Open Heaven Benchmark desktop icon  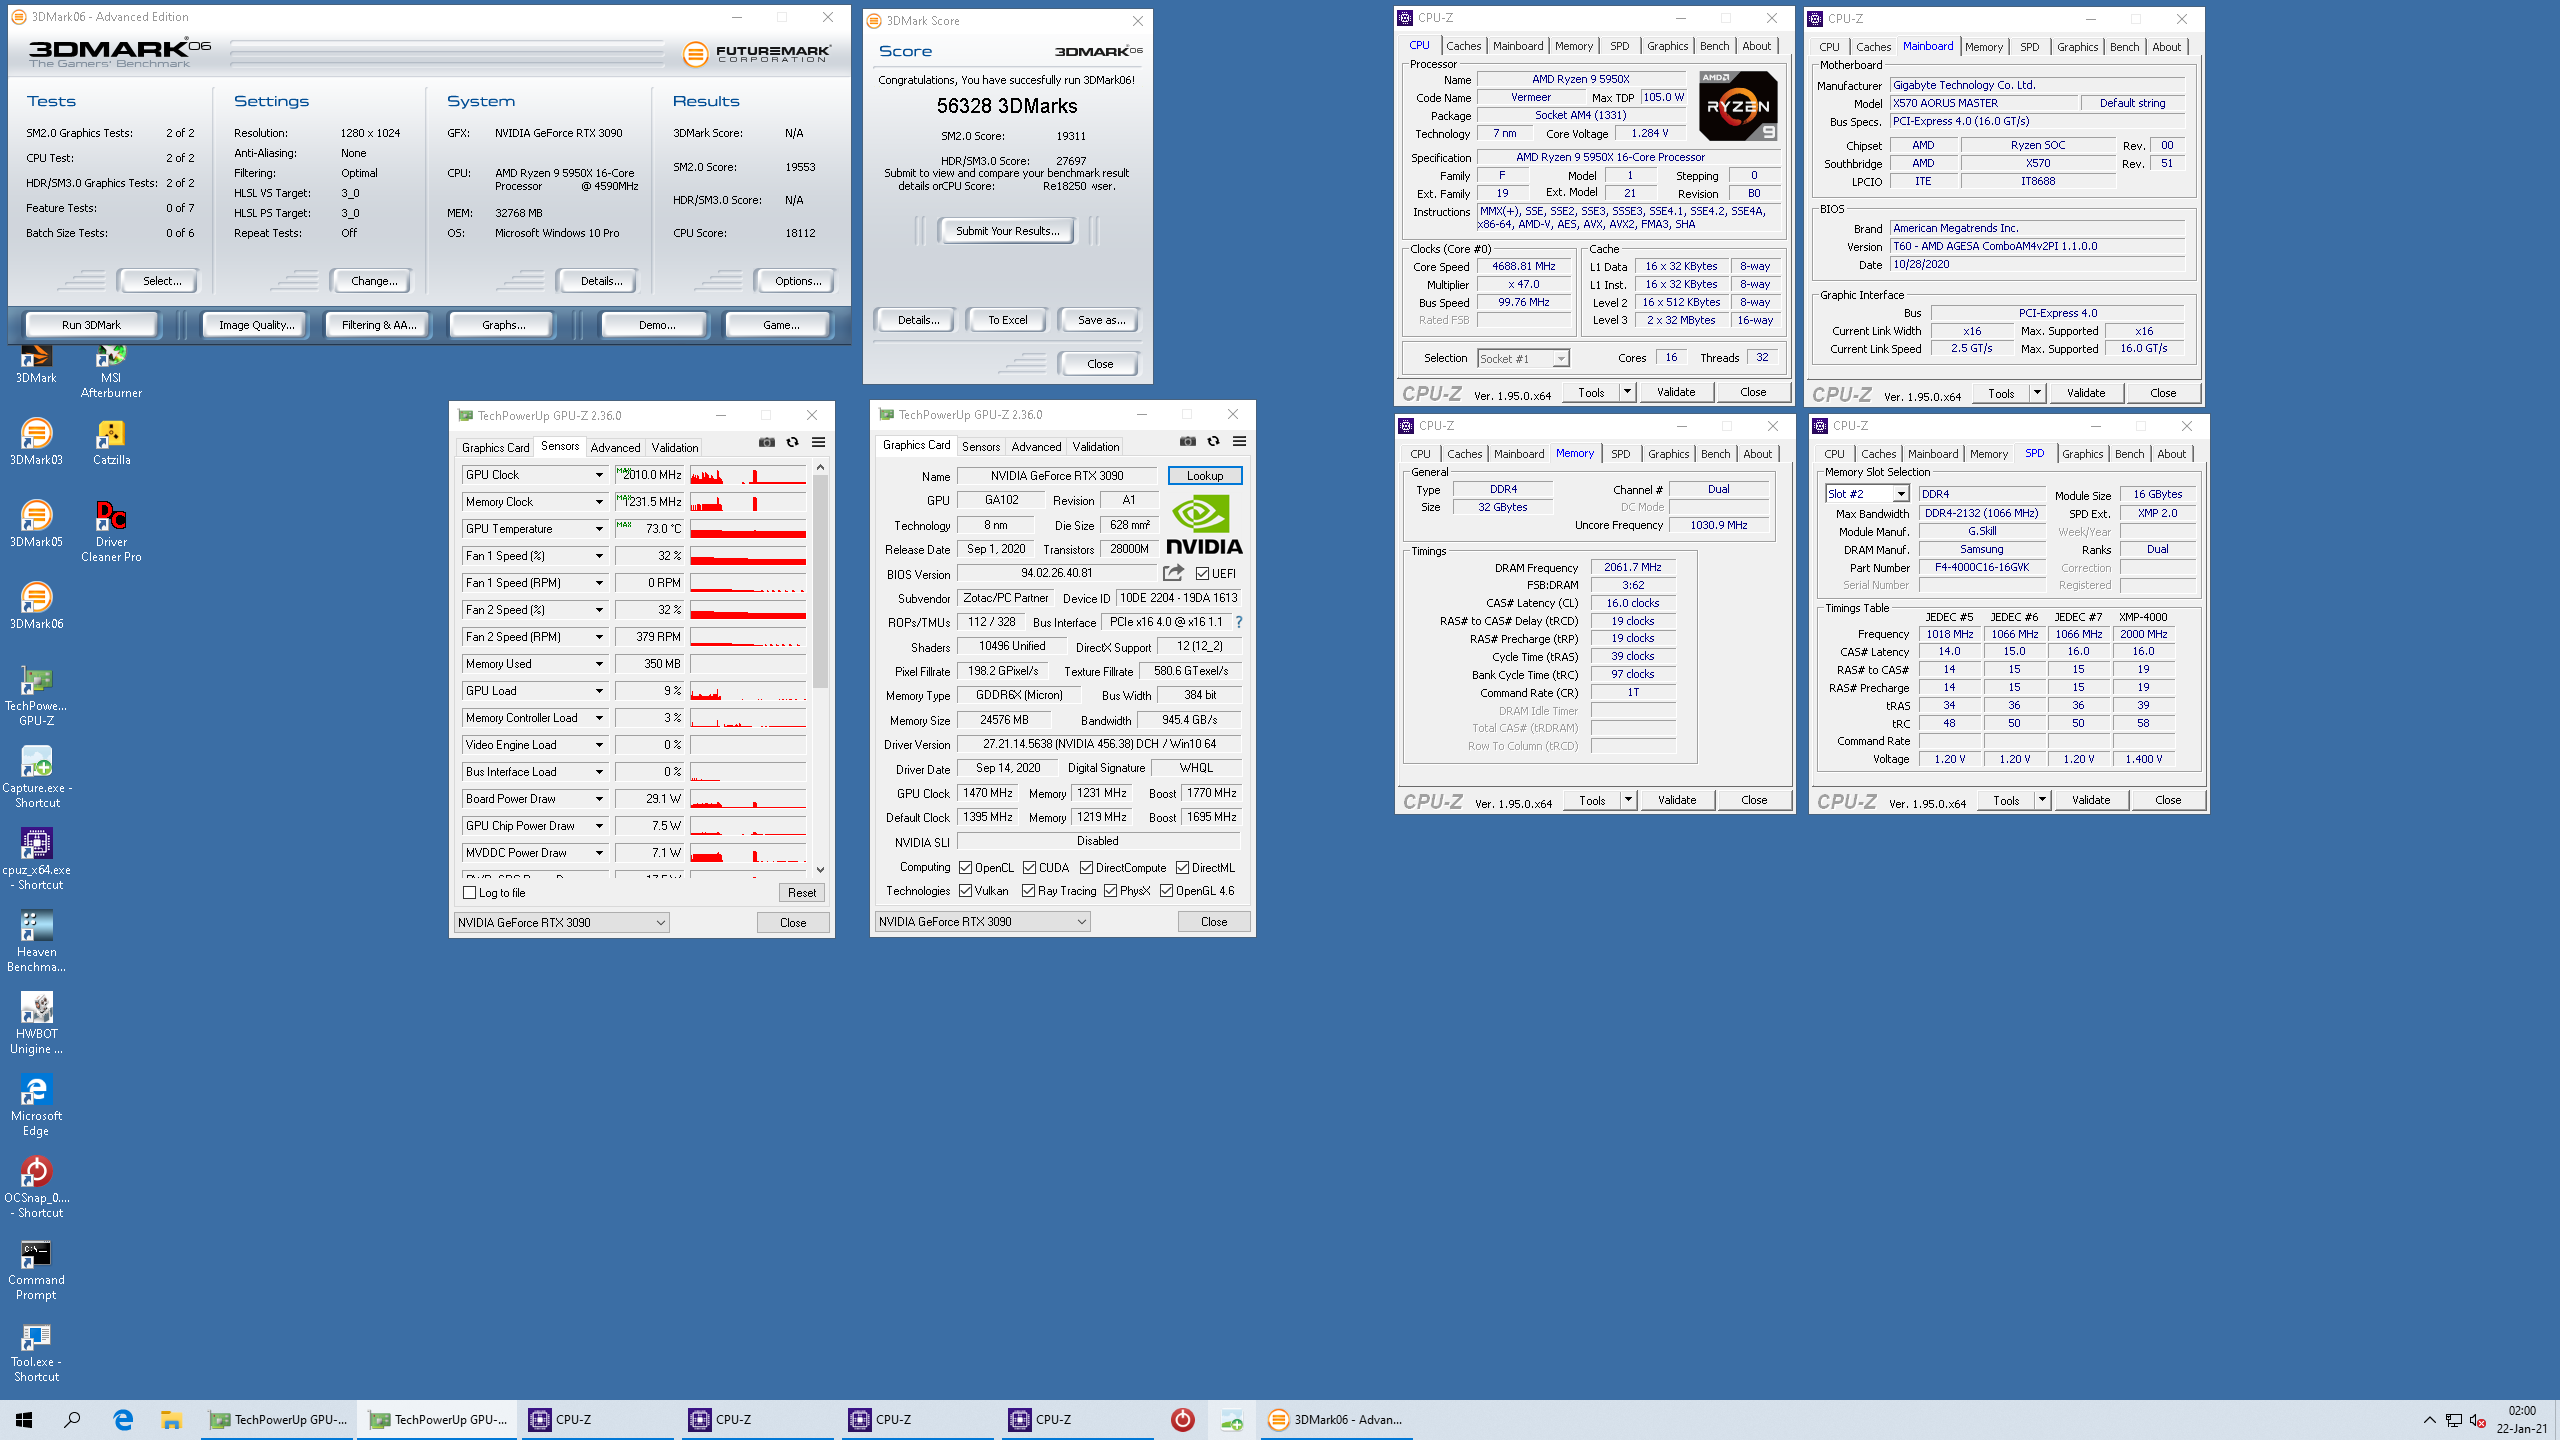36,941
